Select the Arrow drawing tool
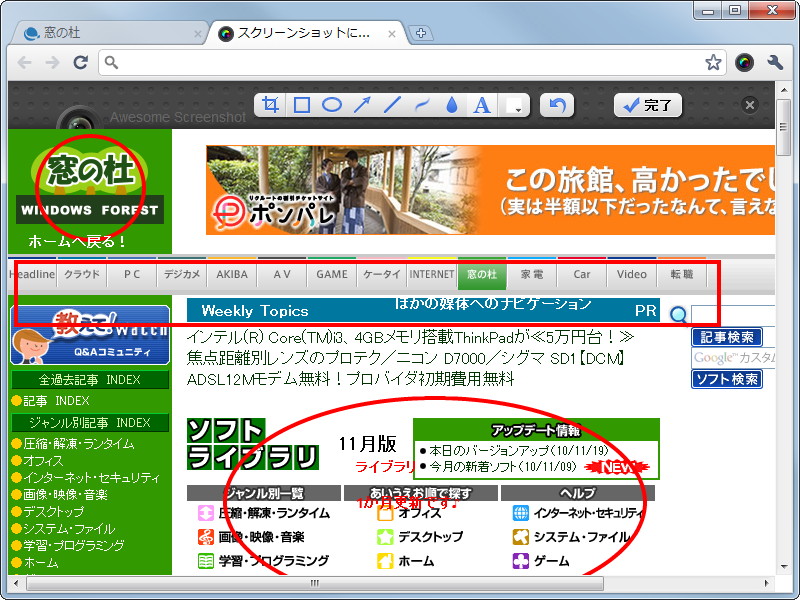 coord(362,105)
